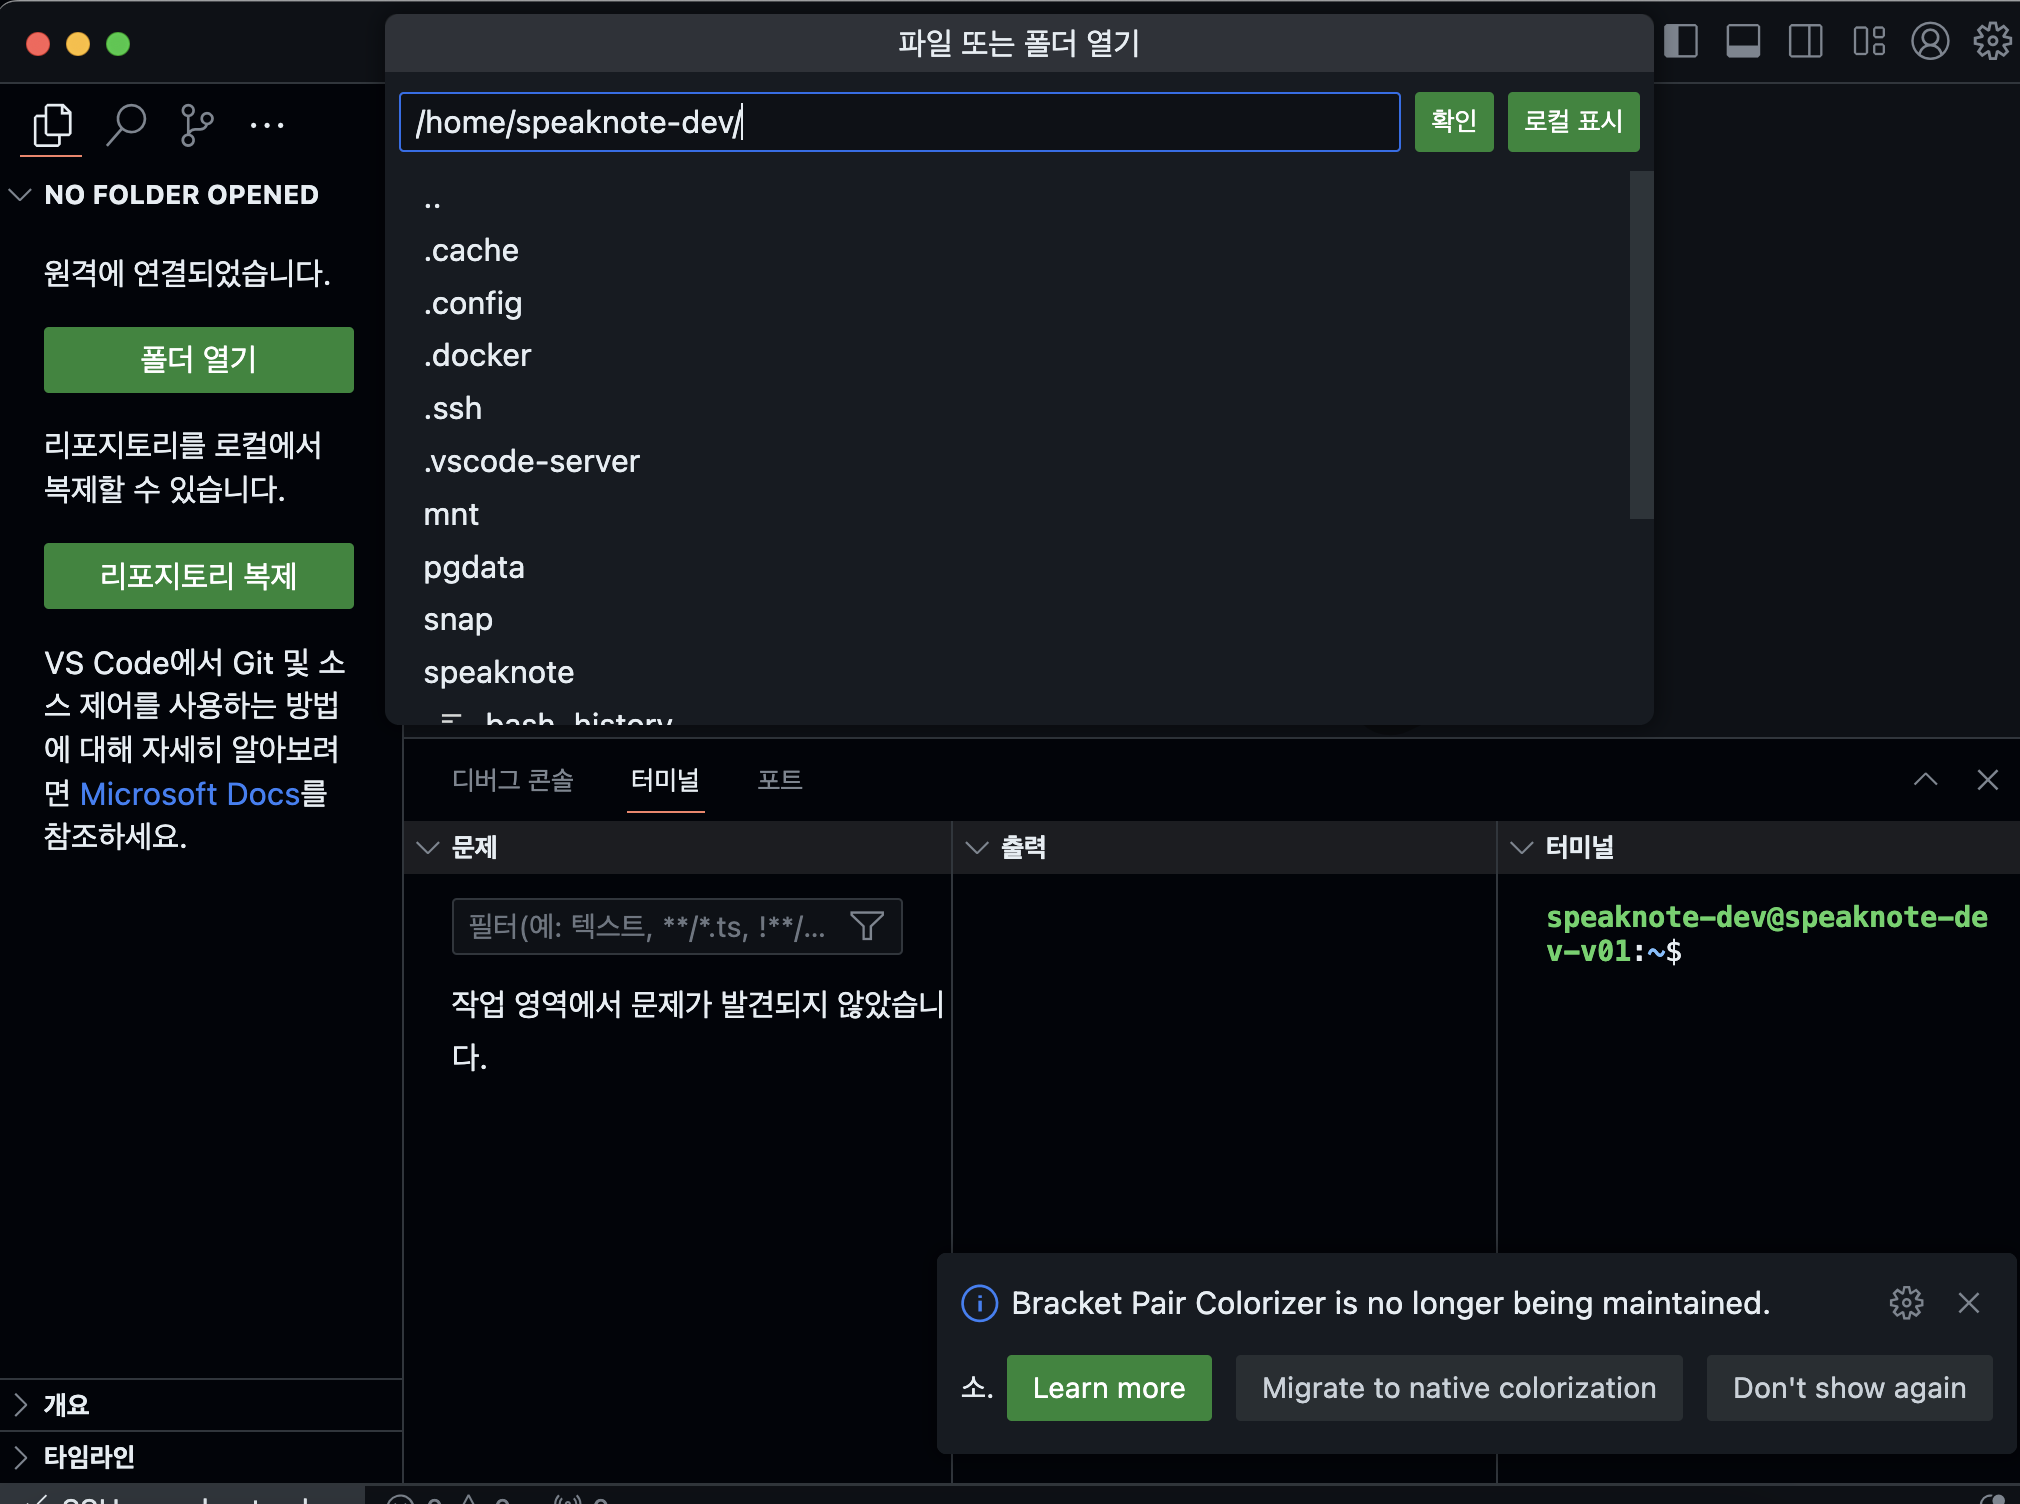2020x1504 pixels.
Task: Click the folder list scrollbar
Action: coord(1640,345)
